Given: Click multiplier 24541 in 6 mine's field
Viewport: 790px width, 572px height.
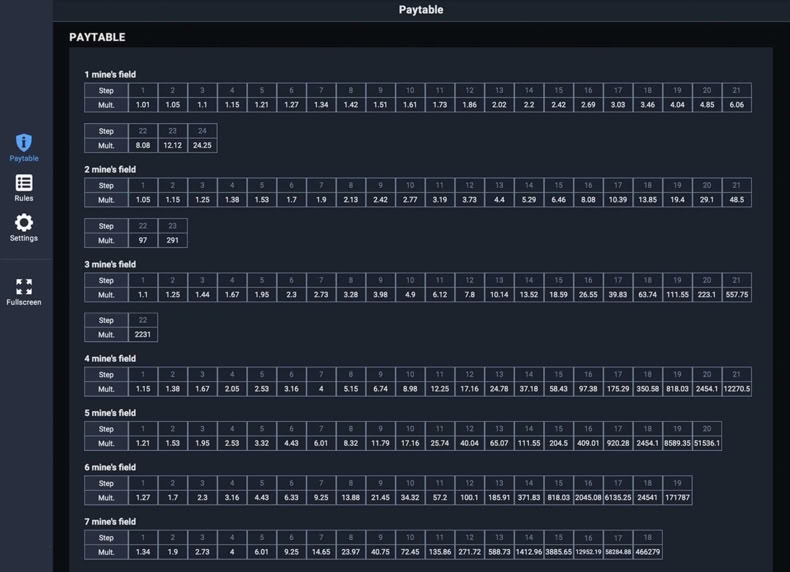Looking at the screenshot, I should point(647,498).
